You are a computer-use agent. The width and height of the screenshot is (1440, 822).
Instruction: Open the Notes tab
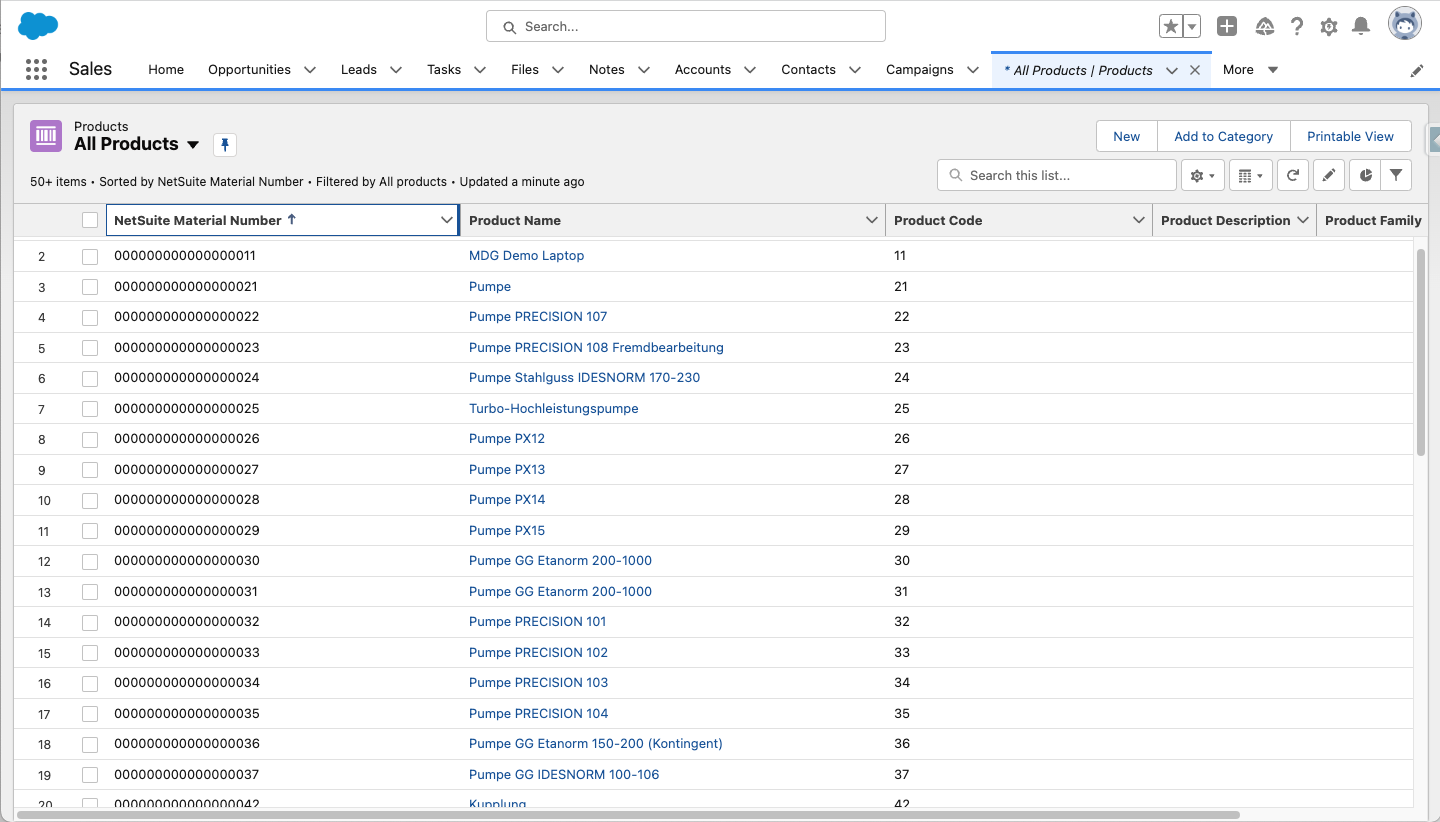[x=607, y=70]
